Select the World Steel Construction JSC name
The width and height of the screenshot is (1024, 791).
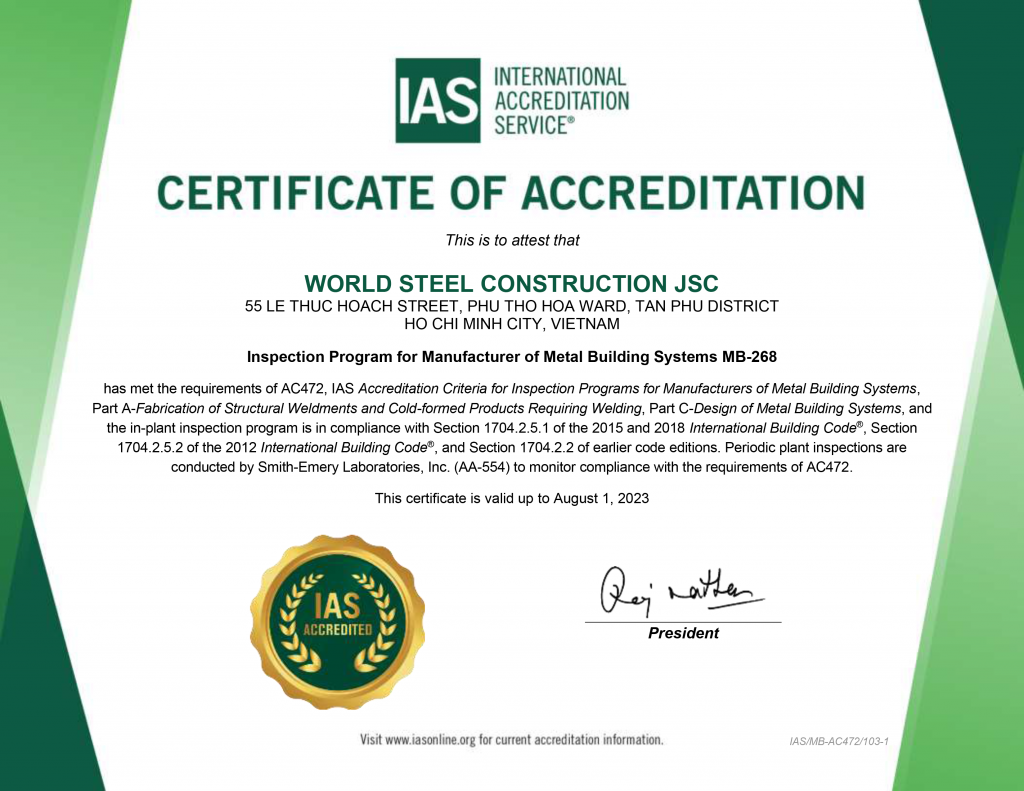tap(511, 283)
